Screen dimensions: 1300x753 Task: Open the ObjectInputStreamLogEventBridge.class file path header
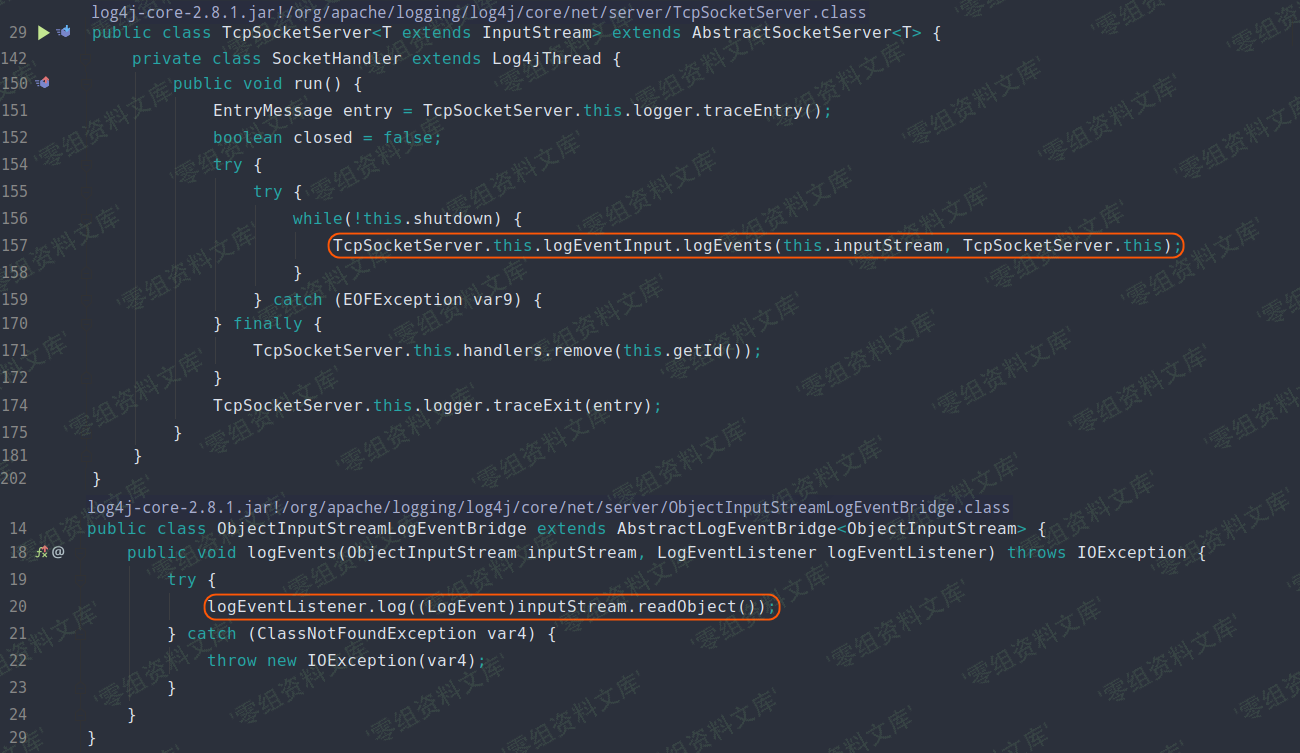(548, 507)
